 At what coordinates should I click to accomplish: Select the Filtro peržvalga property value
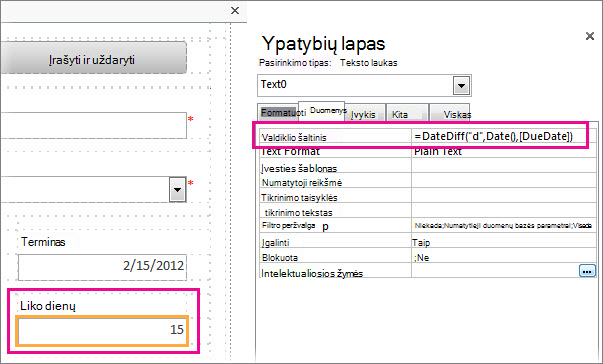pyautogui.click(x=504, y=226)
